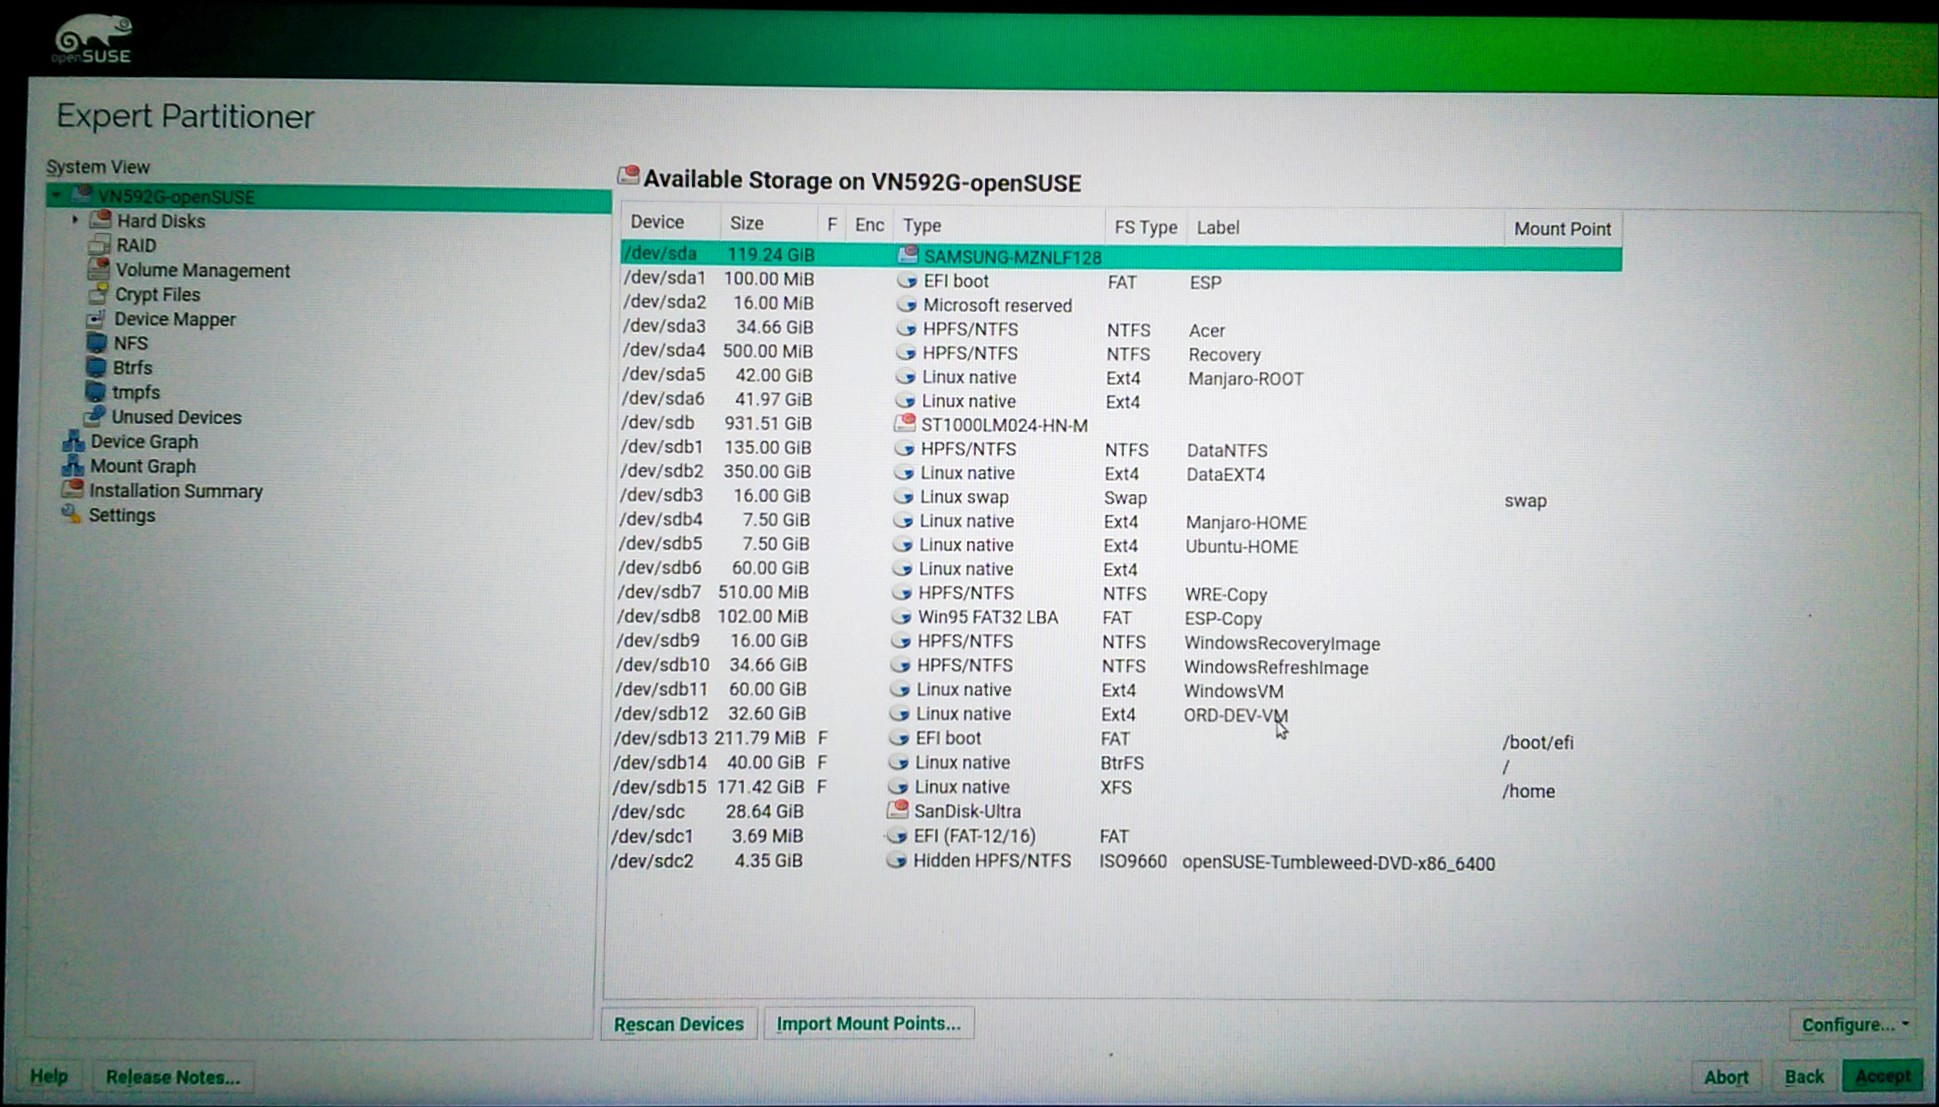Click the Hard Disks icon in System View
The height and width of the screenshot is (1107, 1939).
(x=100, y=220)
